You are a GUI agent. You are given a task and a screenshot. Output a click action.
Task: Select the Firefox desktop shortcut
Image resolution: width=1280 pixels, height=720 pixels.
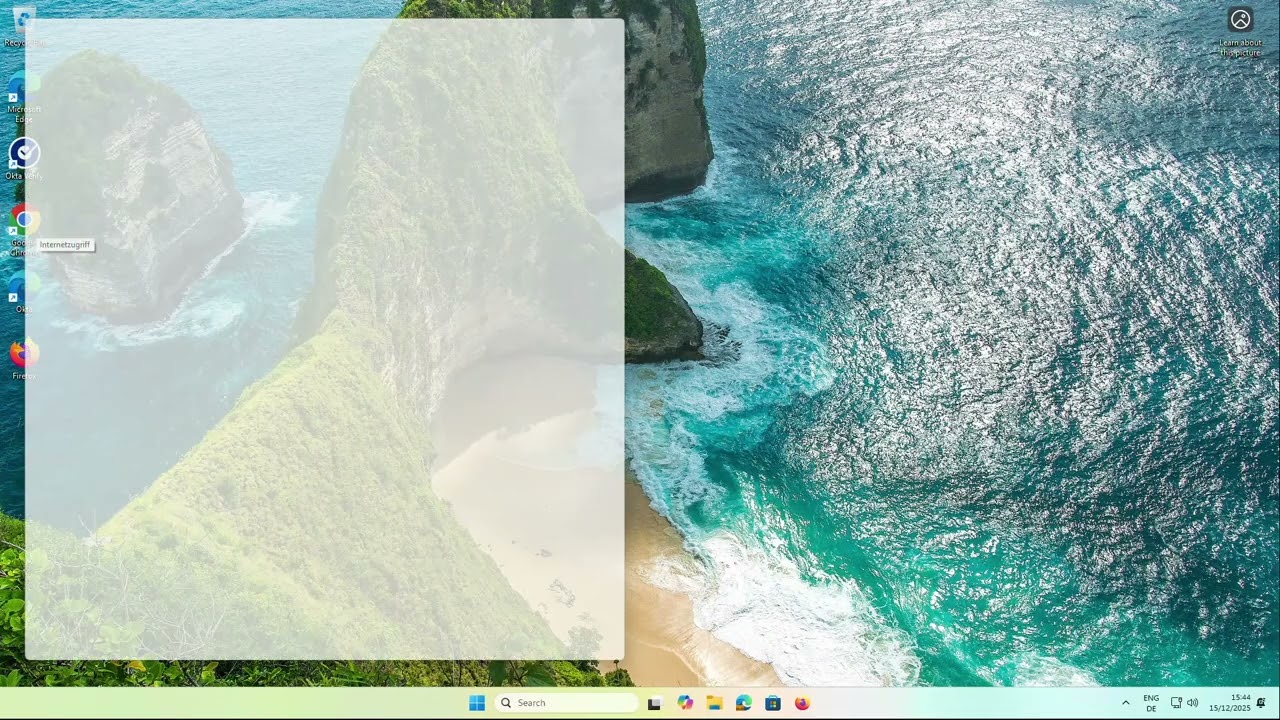point(24,359)
